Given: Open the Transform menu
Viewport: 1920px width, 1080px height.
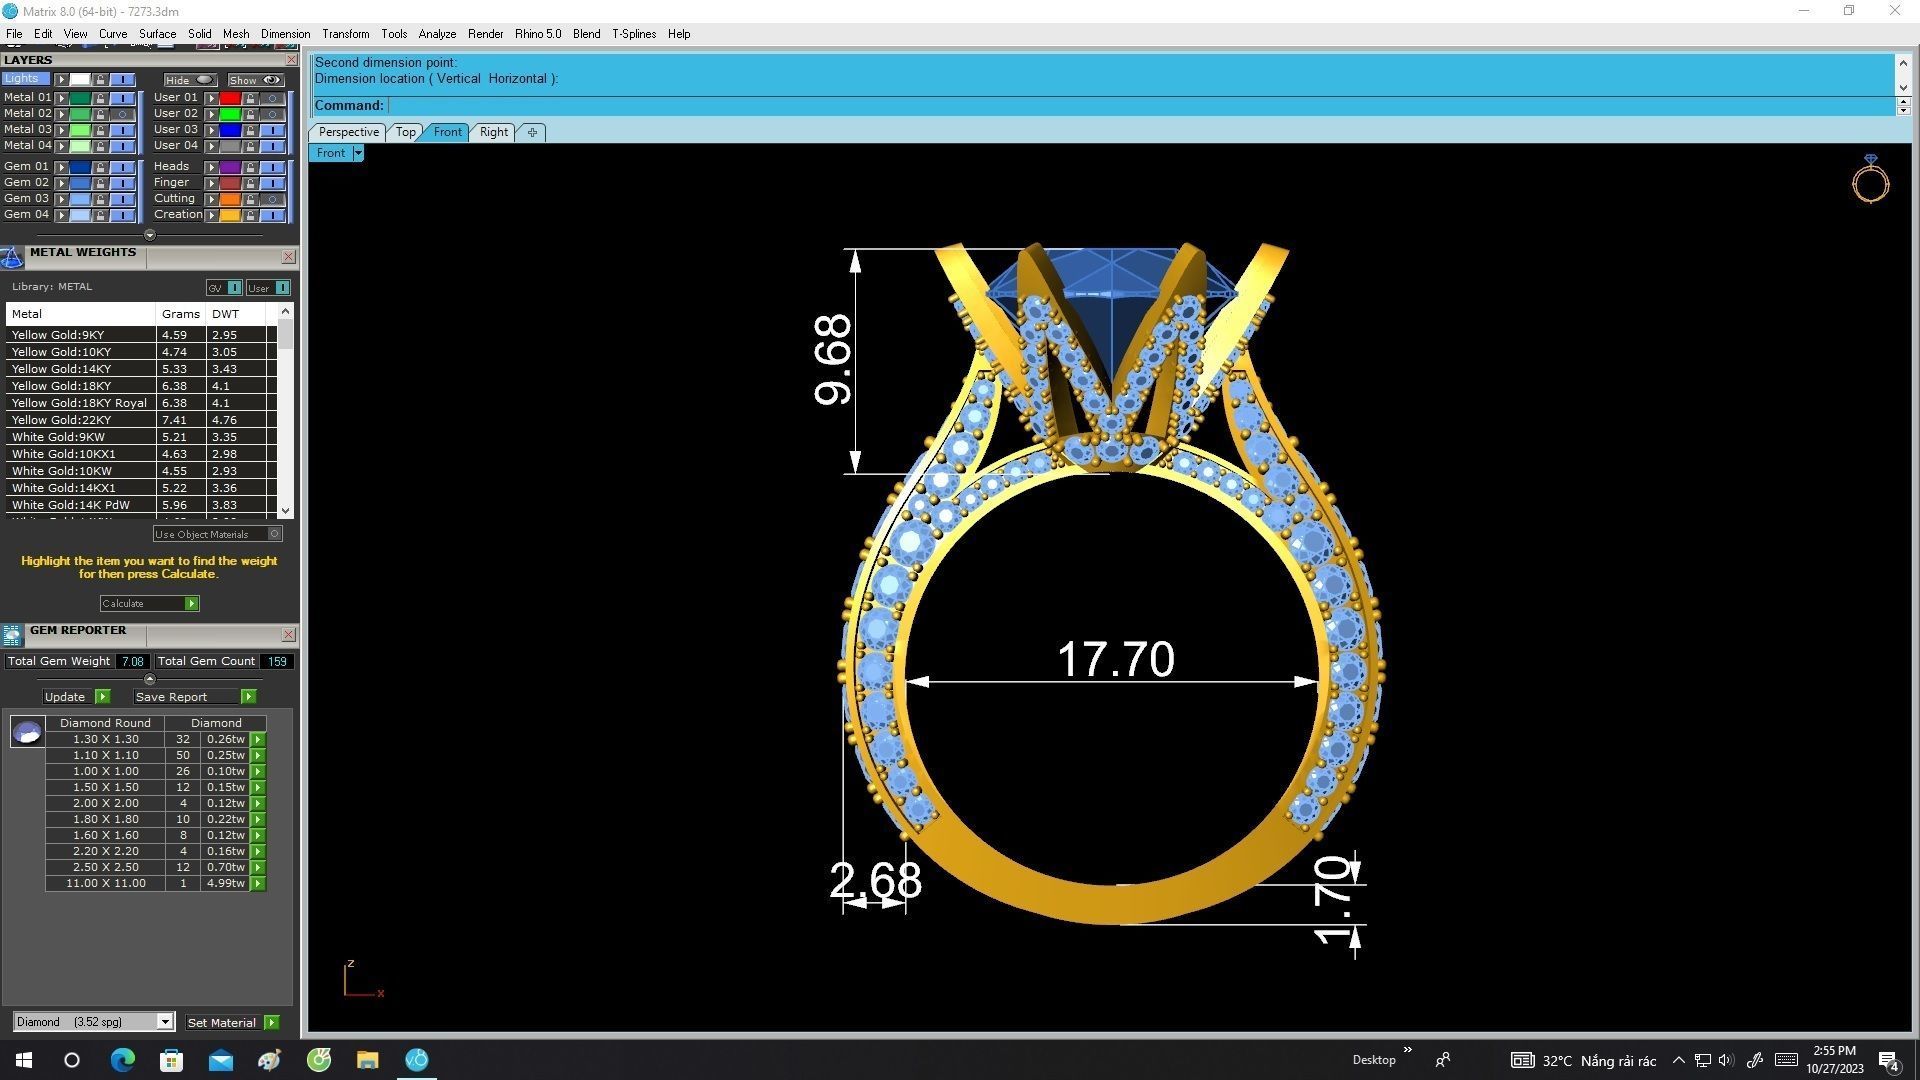Looking at the screenshot, I should pos(345,33).
